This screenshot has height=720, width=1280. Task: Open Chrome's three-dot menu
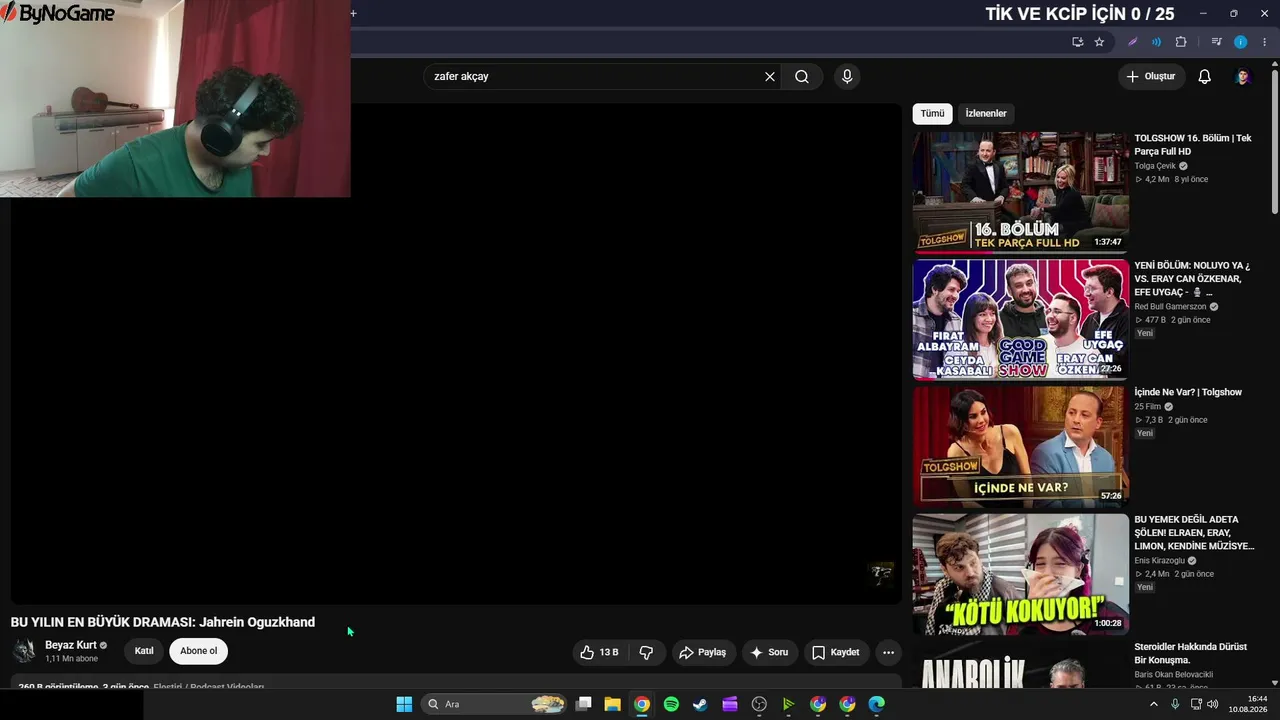(x=1264, y=42)
